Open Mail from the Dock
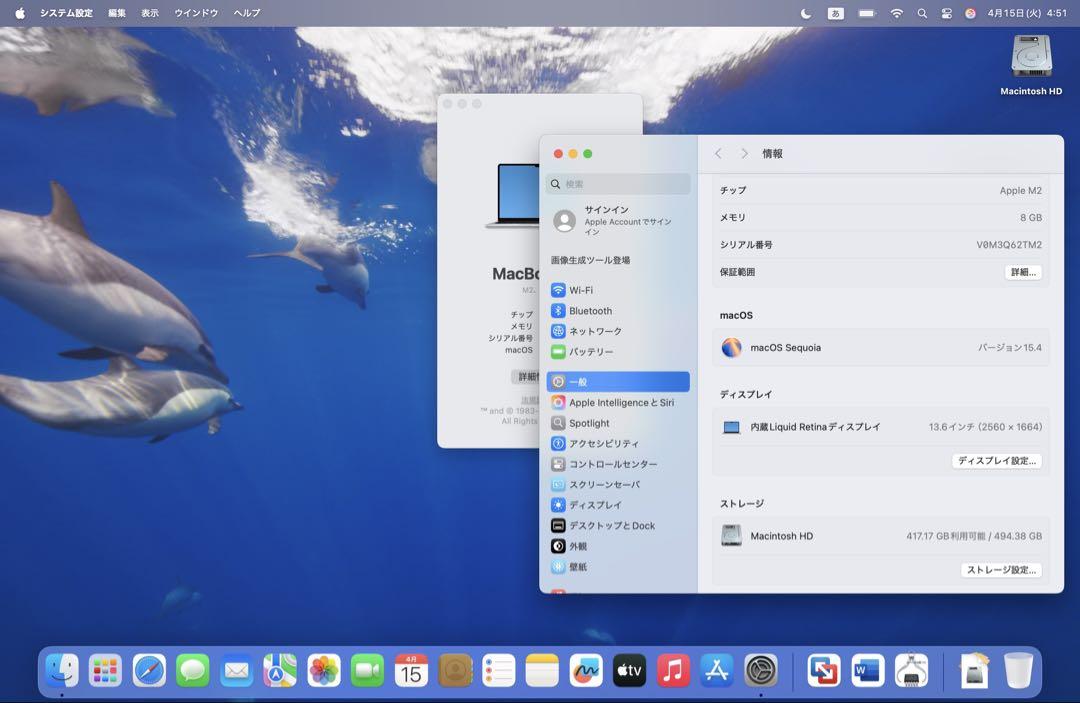Image resolution: width=1080 pixels, height=703 pixels. 236,671
